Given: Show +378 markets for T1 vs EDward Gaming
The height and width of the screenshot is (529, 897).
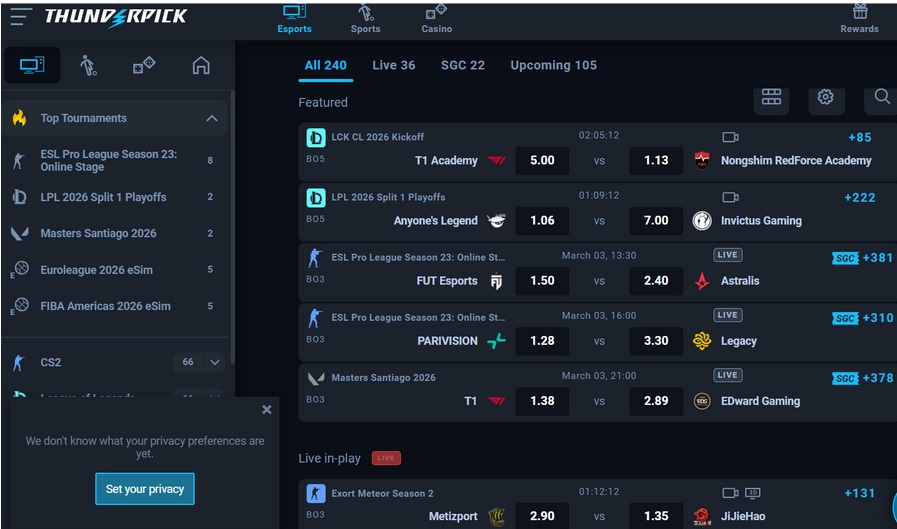Looking at the screenshot, I should click(878, 378).
